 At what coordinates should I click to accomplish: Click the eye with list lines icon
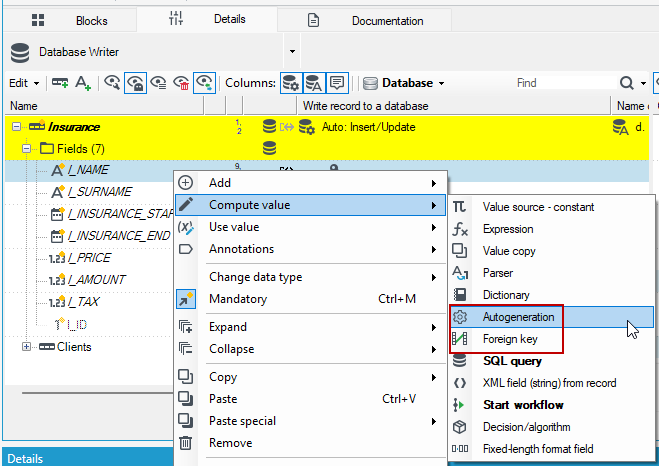pos(158,83)
